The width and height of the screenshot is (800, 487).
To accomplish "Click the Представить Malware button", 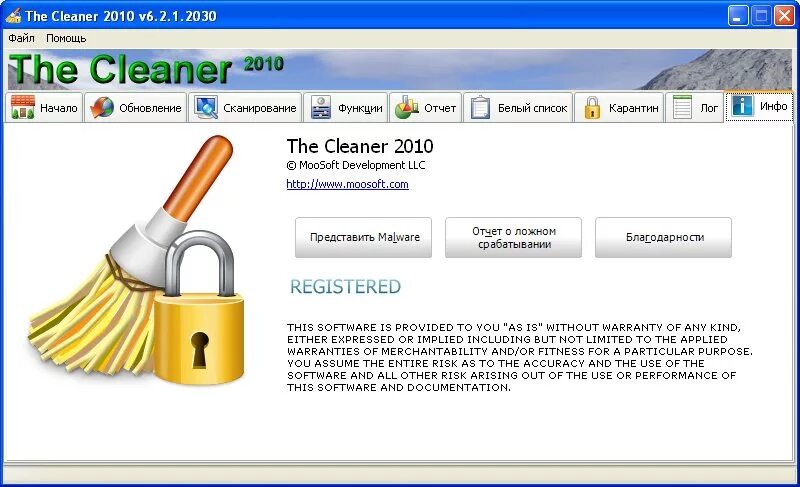I will coord(363,238).
